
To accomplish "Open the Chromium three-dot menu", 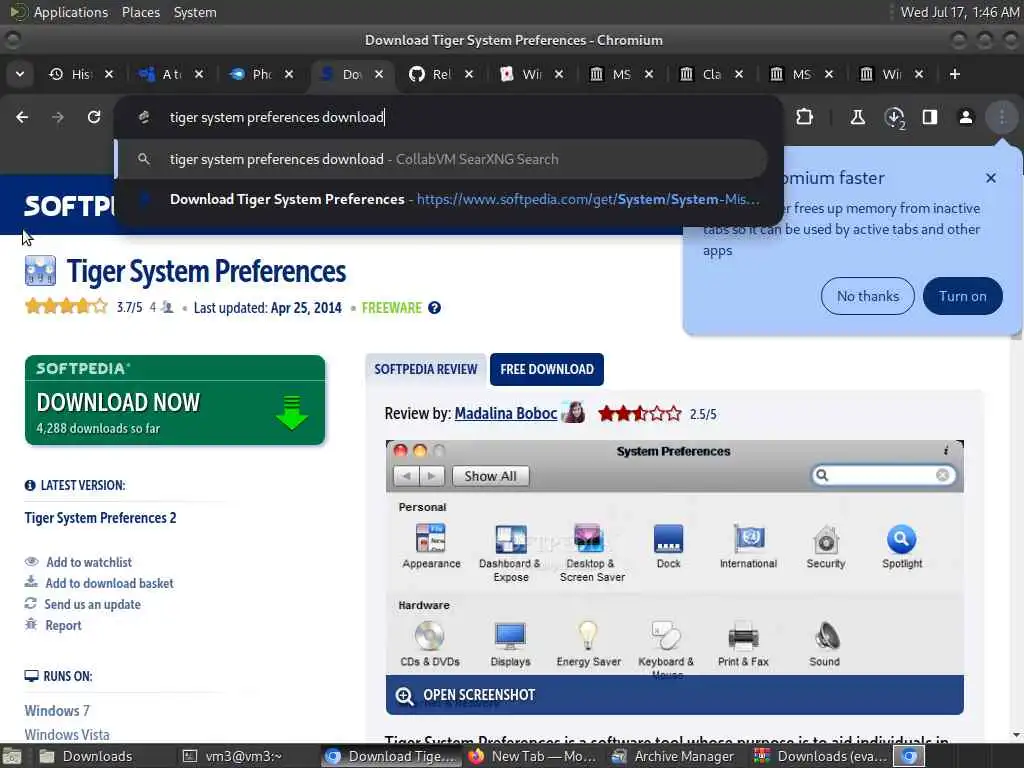I will pos(1002,117).
